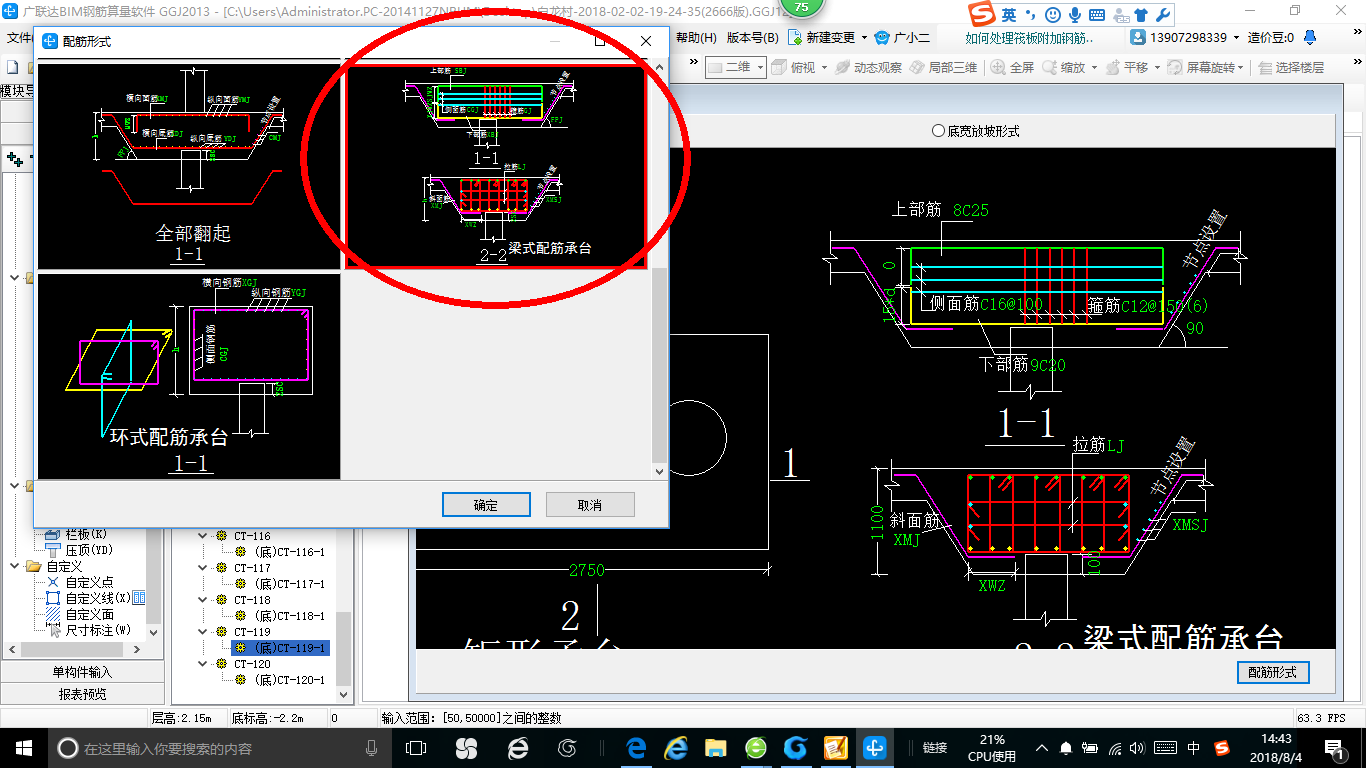Select the (底)CT-120-1 component

click(x=289, y=680)
